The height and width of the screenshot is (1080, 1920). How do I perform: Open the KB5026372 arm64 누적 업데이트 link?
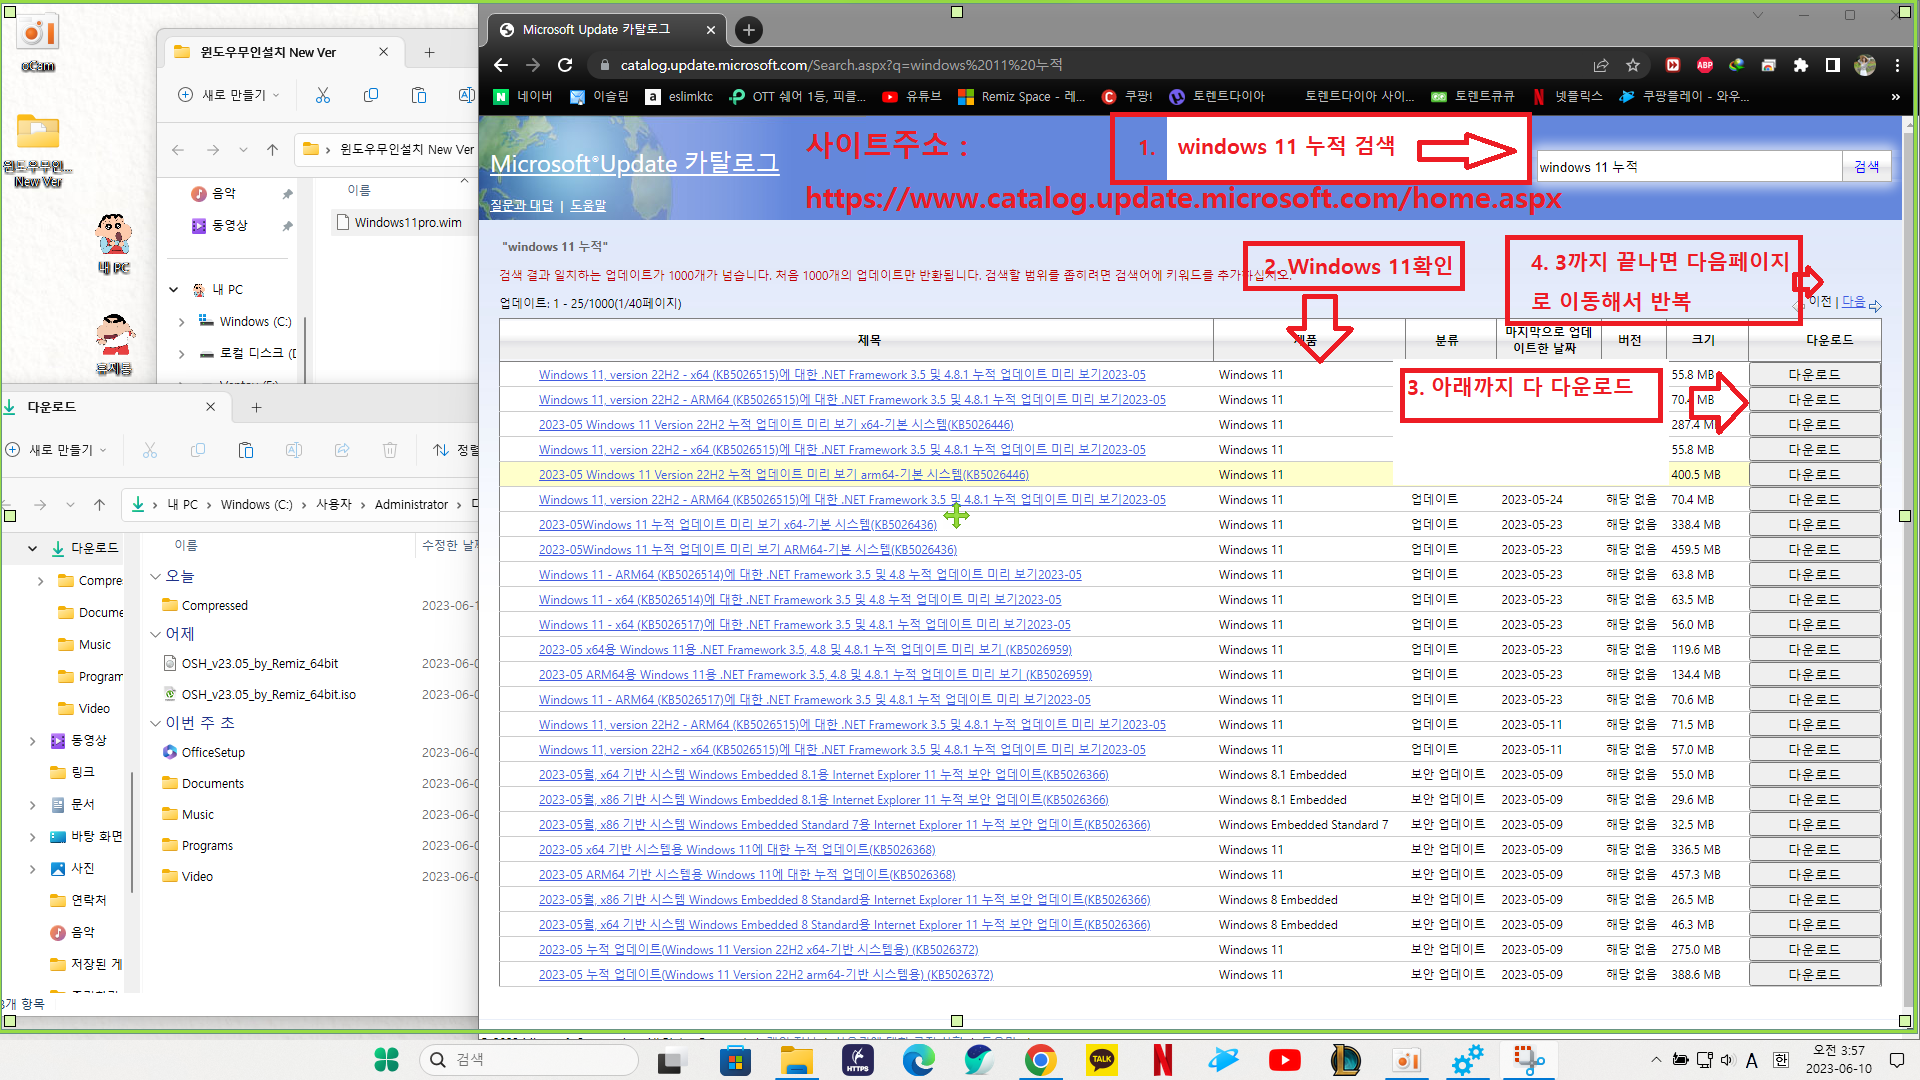766,974
